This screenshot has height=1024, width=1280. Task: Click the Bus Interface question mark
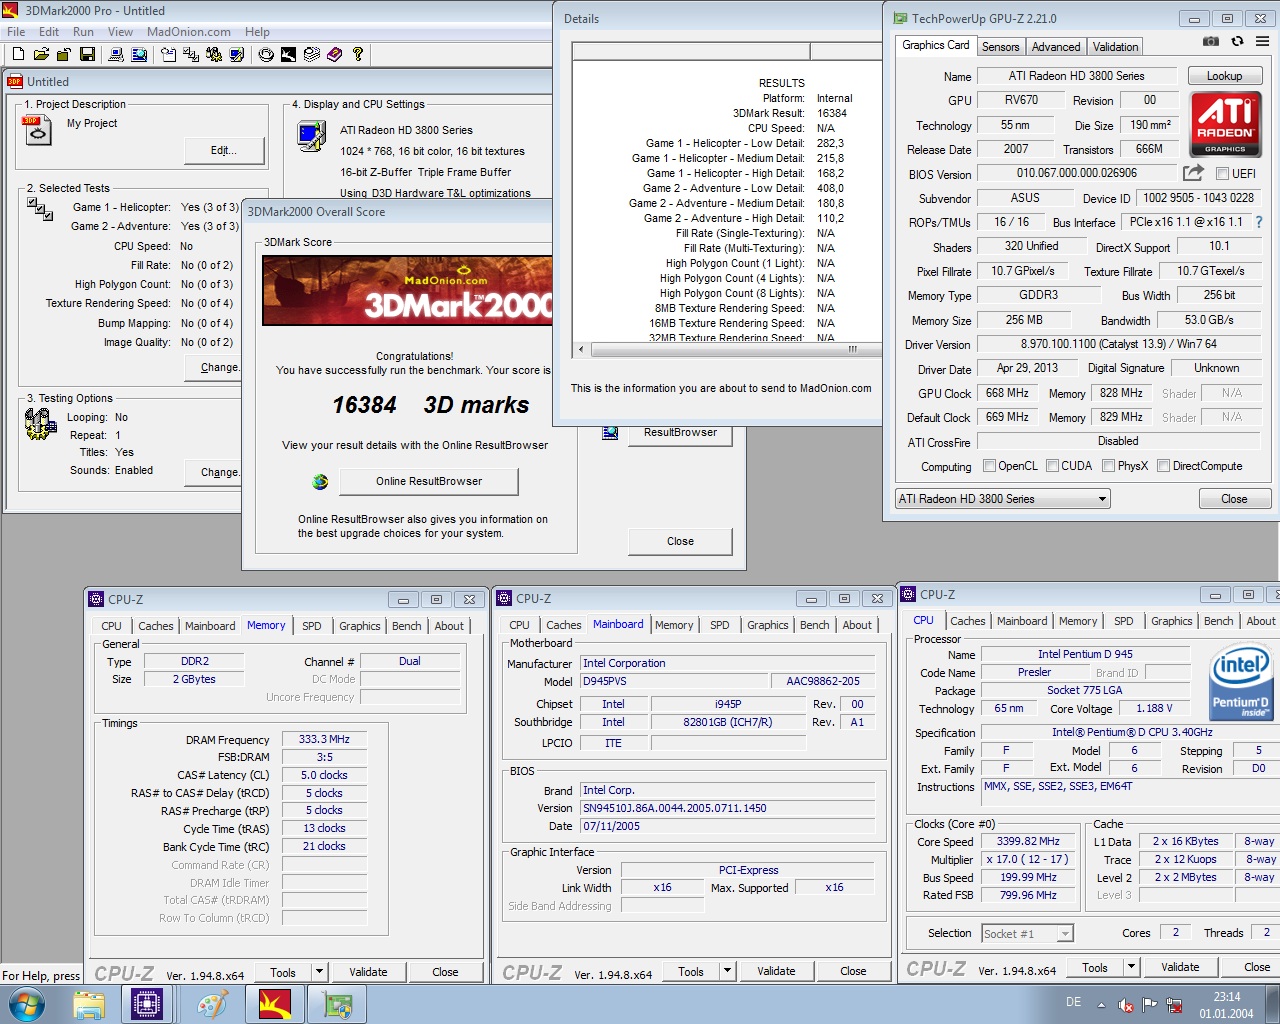(x=1258, y=222)
